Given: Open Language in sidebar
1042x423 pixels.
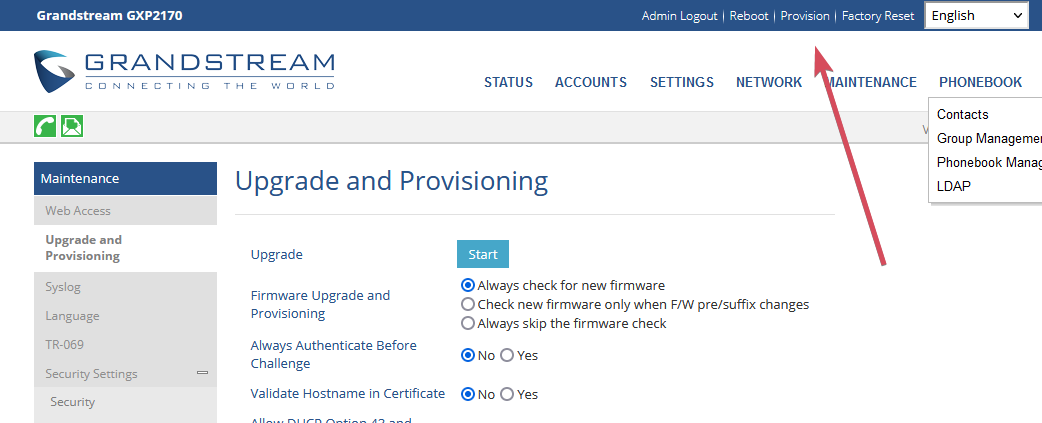Looking at the screenshot, I should coord(125,316).
